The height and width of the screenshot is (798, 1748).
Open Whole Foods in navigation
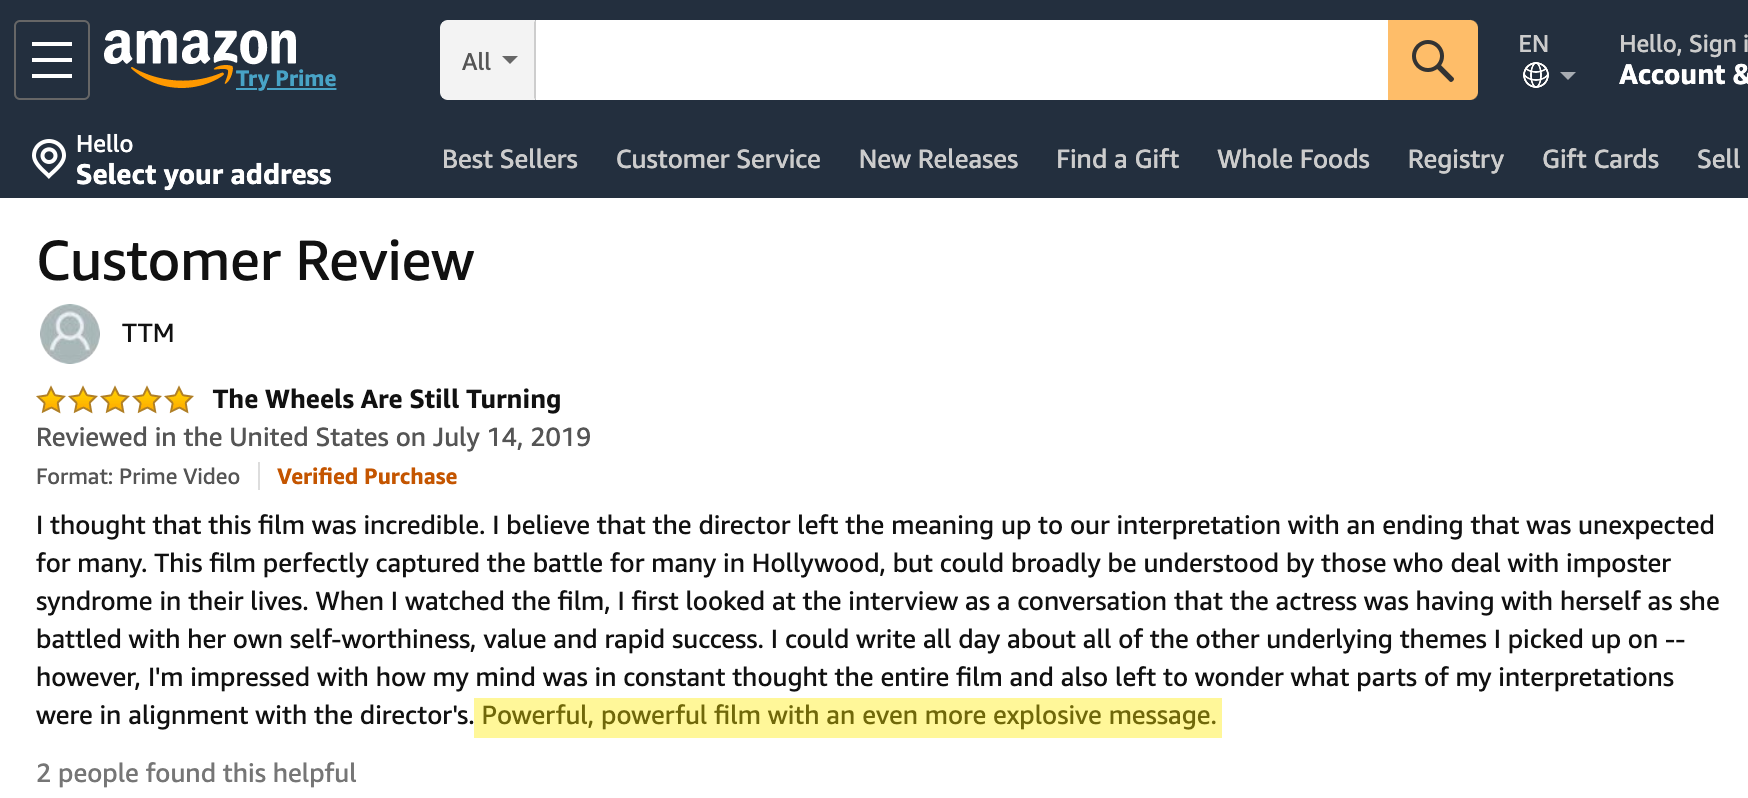[1293, 159]
